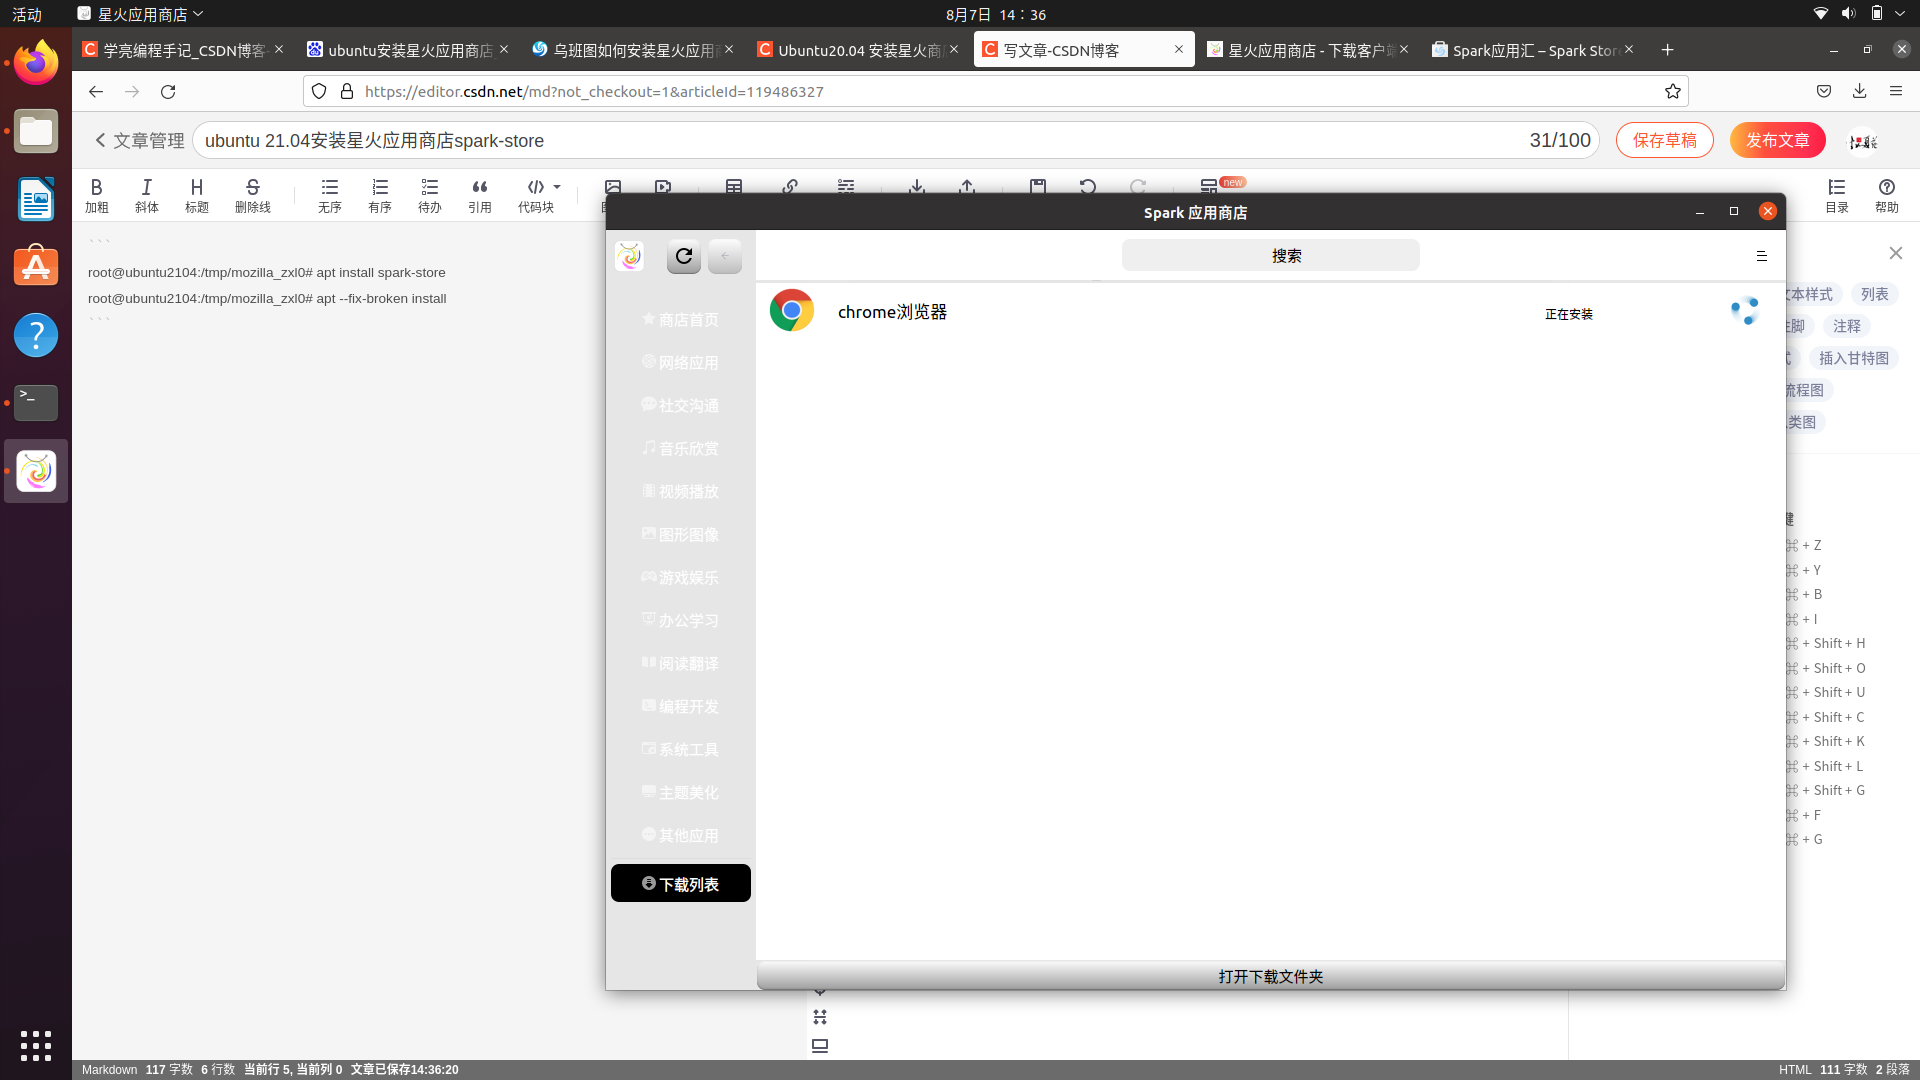Screen dimensions: 1920x1080
Task: Click the redo icon in editor toolbar
Action: click(x=1137, y=186)
